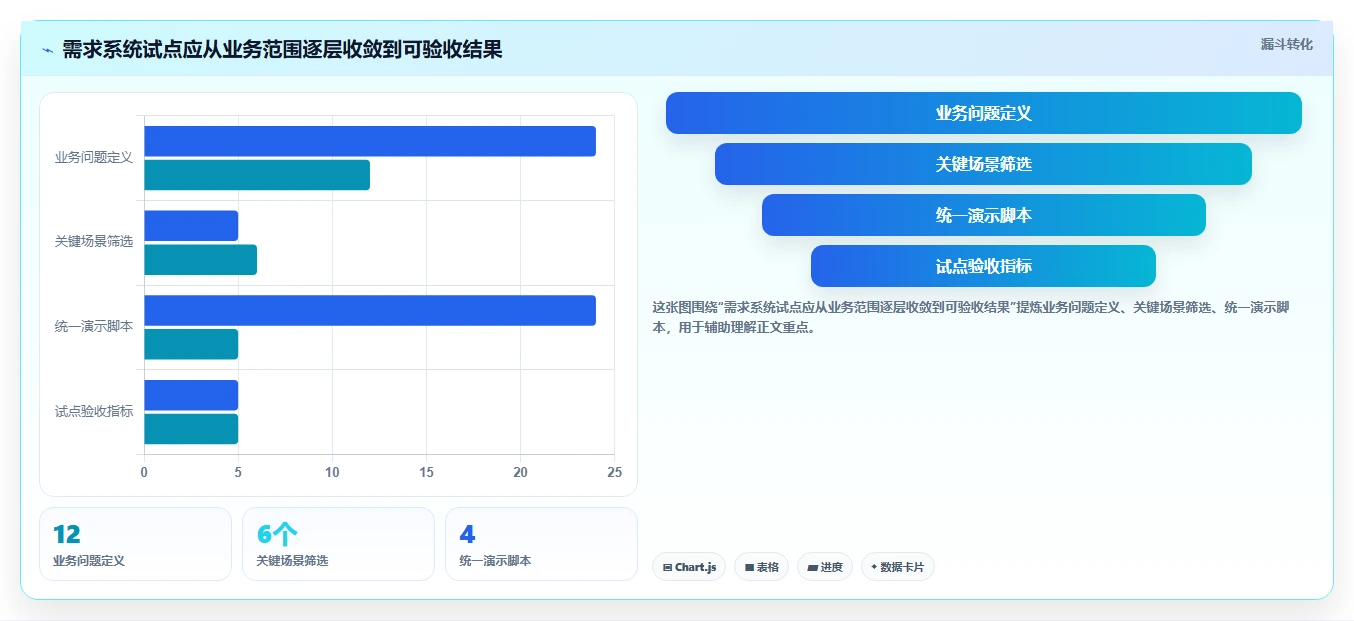
Task: Open the 4 统一演示脚本 stat card
Action: [541, 544]
